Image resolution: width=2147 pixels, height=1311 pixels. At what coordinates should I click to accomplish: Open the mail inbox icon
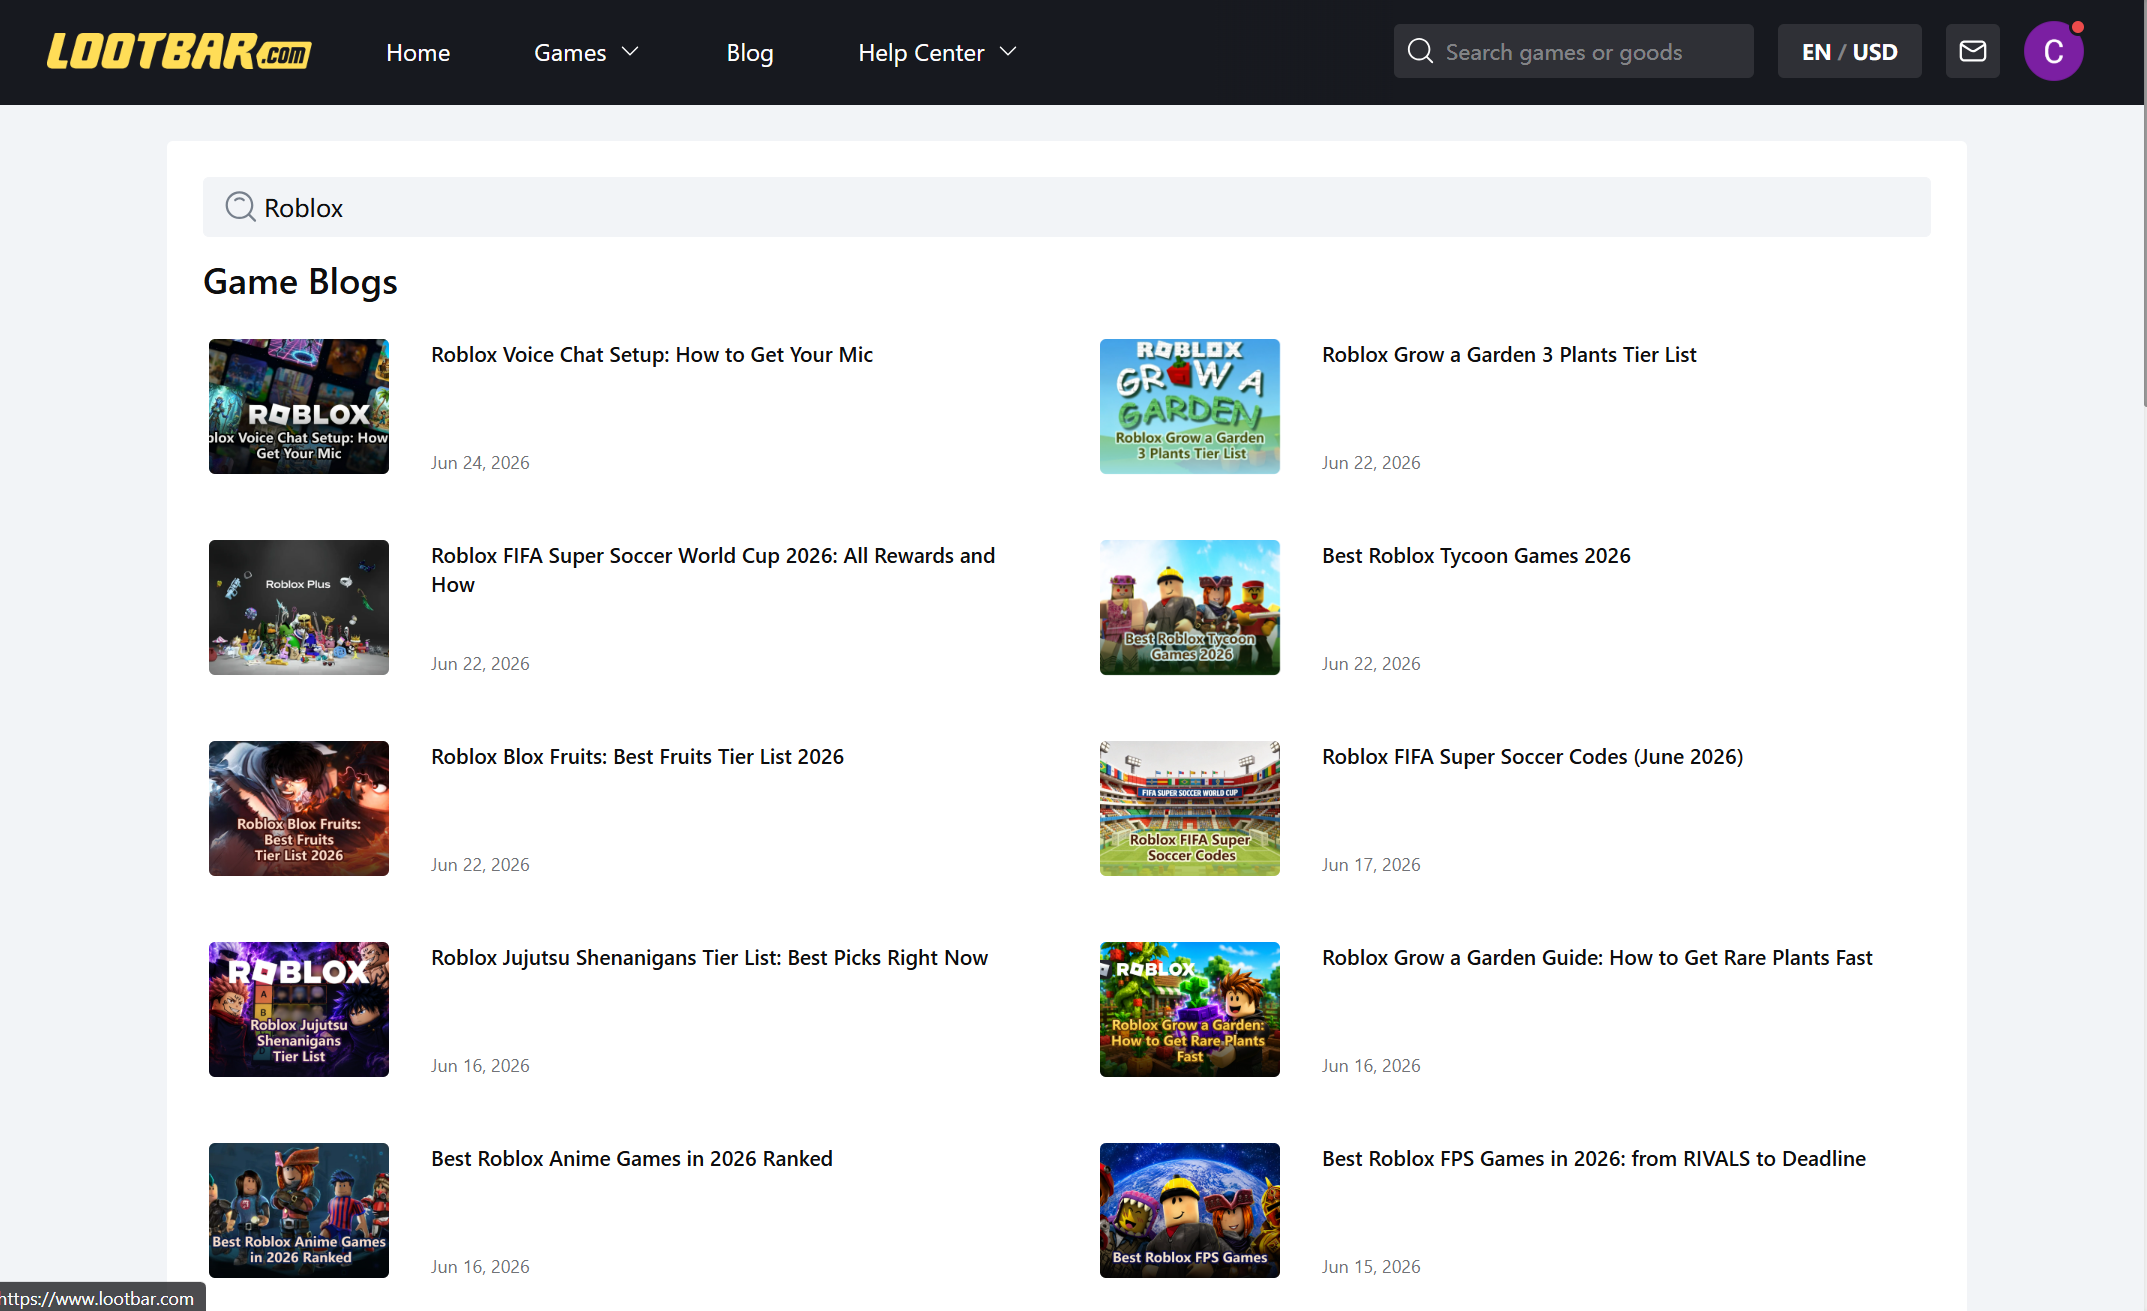[1972, 51]
